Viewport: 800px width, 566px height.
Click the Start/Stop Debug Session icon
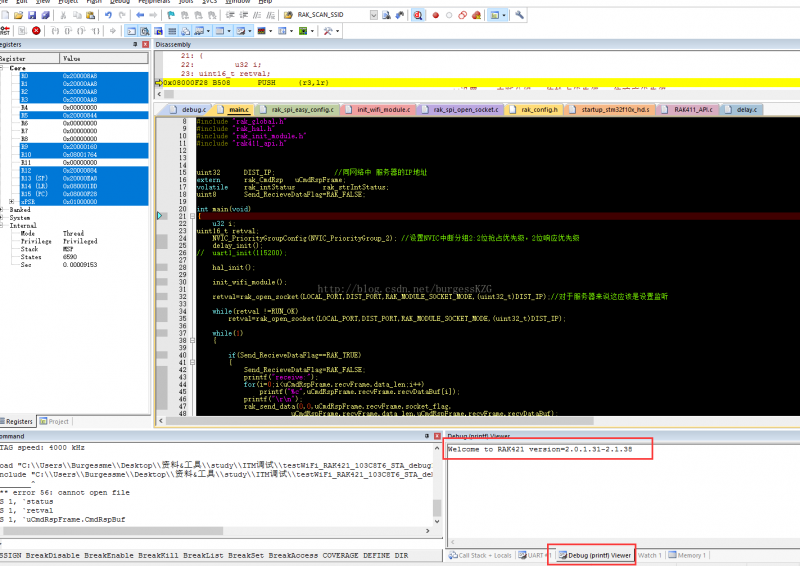coord(419,15)
